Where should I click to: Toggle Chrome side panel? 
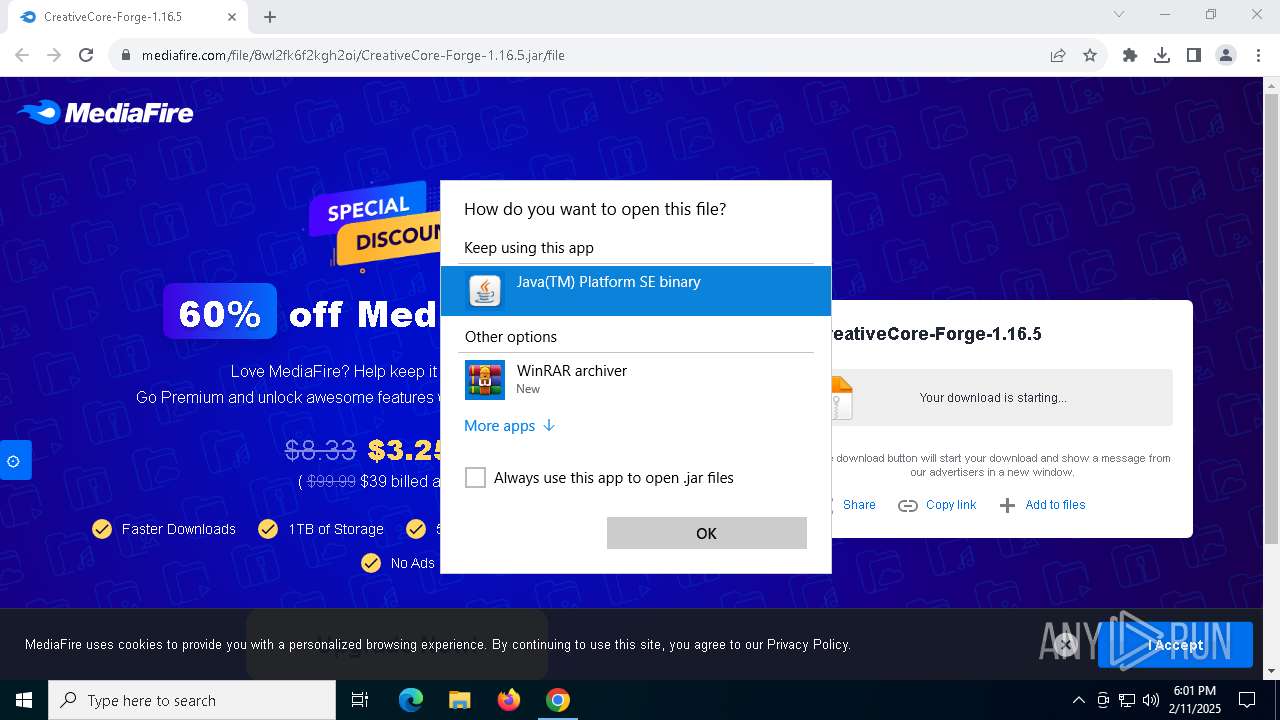(x=1194, y=55)
